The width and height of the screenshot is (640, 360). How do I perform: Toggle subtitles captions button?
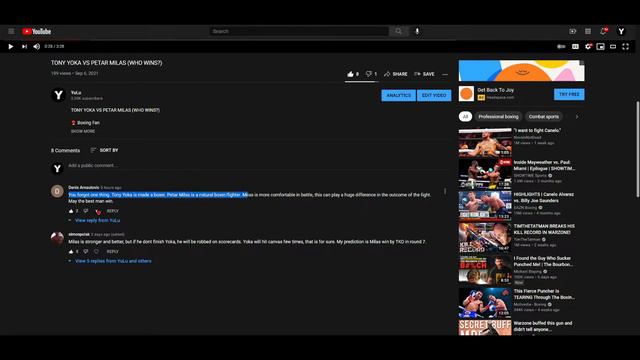click(575, 47)
